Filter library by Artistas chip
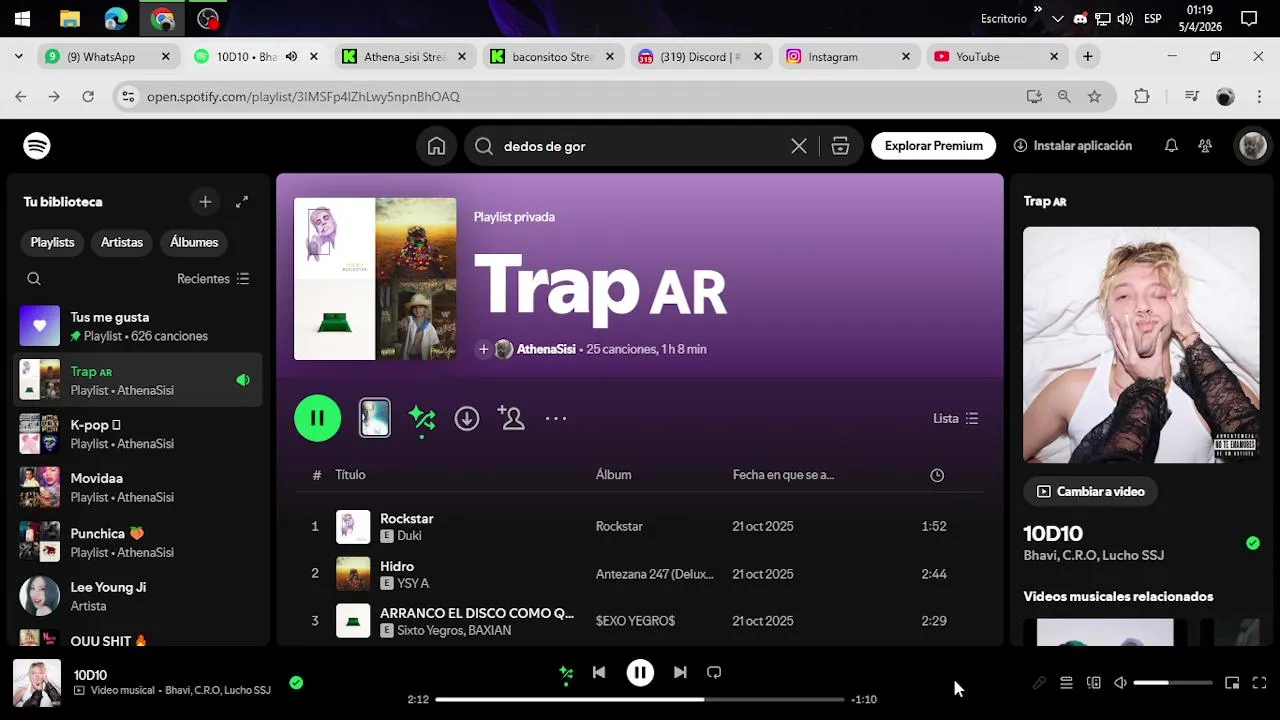This screenshot has height=720, width=1280. tap(122, 242)
